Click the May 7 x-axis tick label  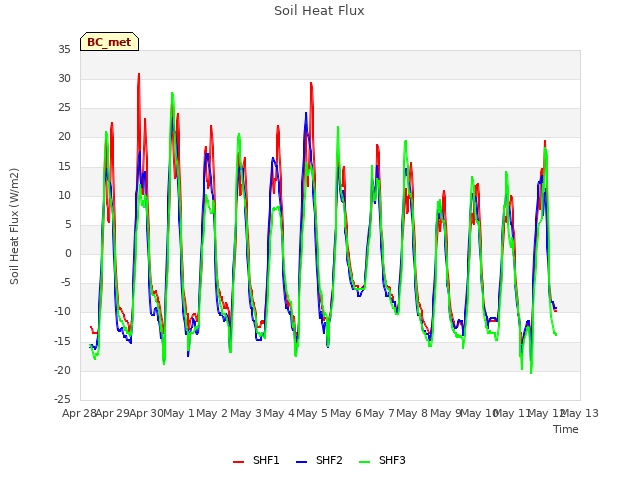(379, 413)
